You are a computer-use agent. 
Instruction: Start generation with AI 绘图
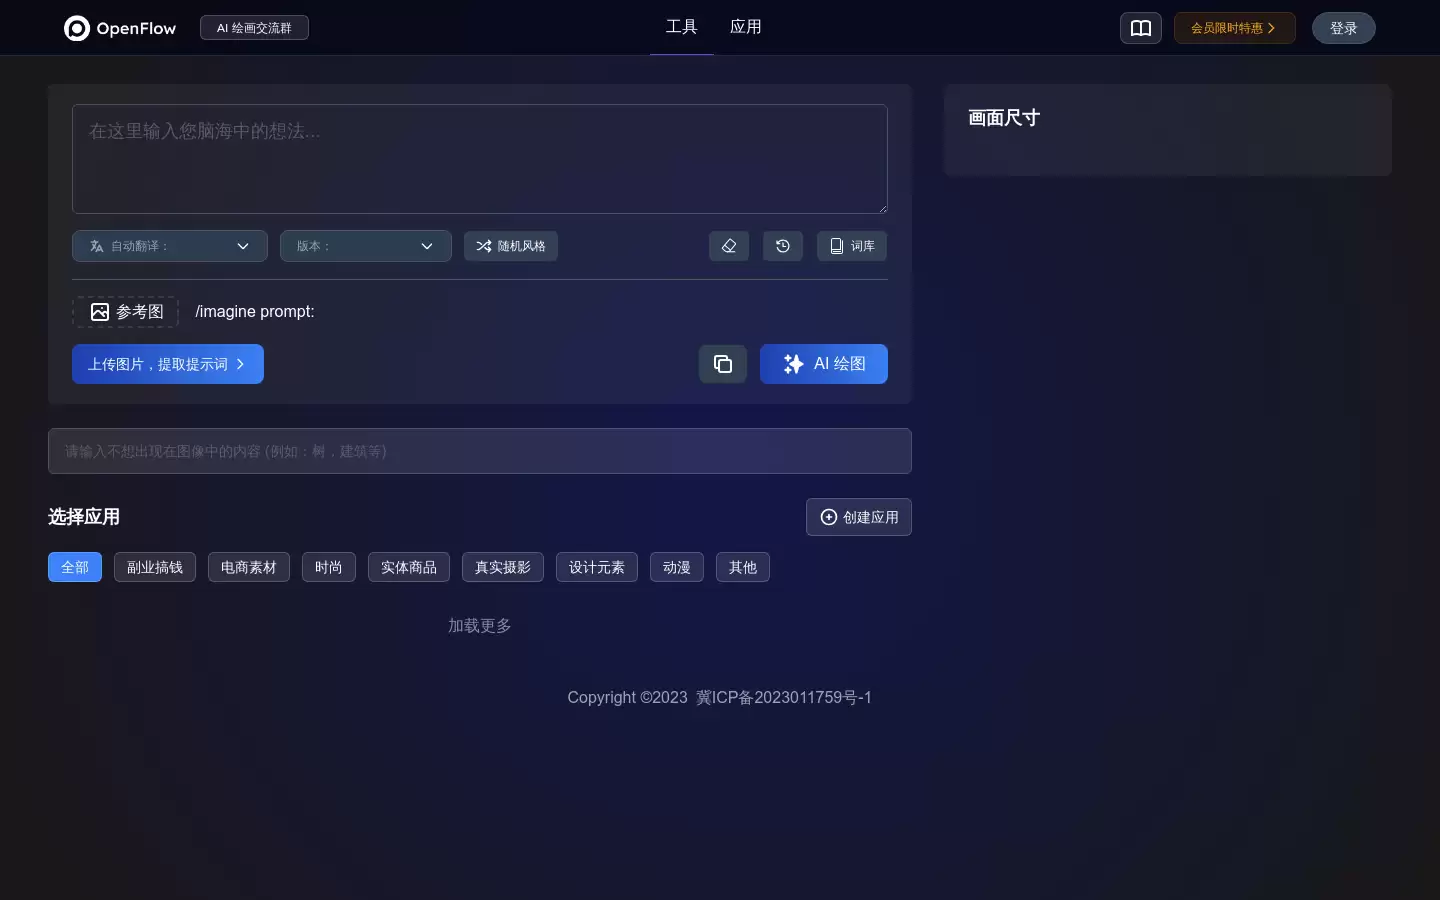[824, 364]
